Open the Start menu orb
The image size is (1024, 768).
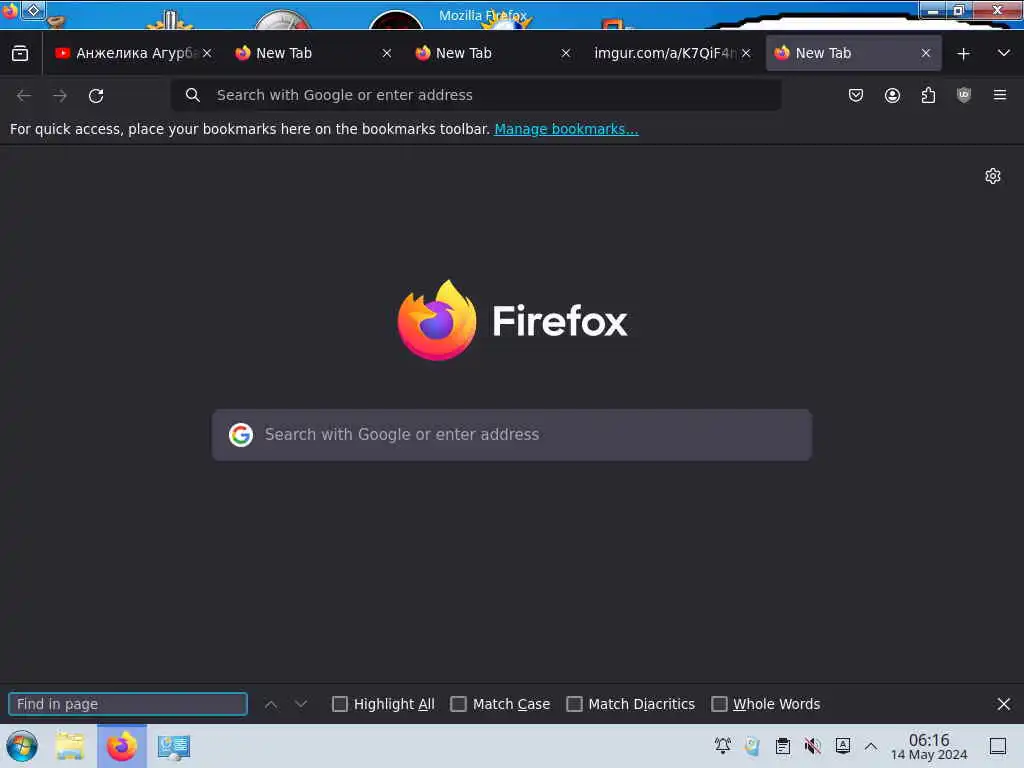pos(22,746)
